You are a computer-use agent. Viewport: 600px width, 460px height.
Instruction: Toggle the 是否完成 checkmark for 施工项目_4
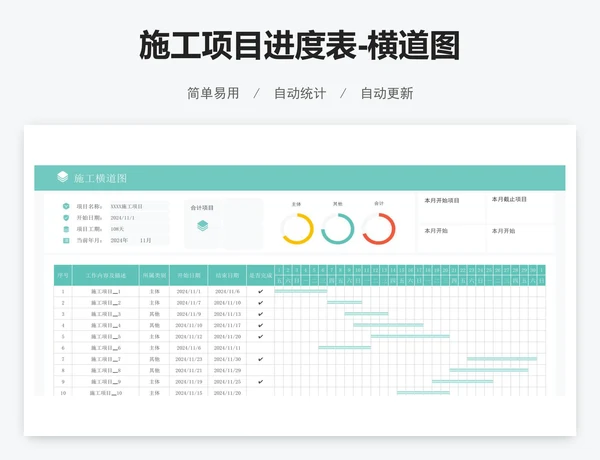click(x=261, y=325)
